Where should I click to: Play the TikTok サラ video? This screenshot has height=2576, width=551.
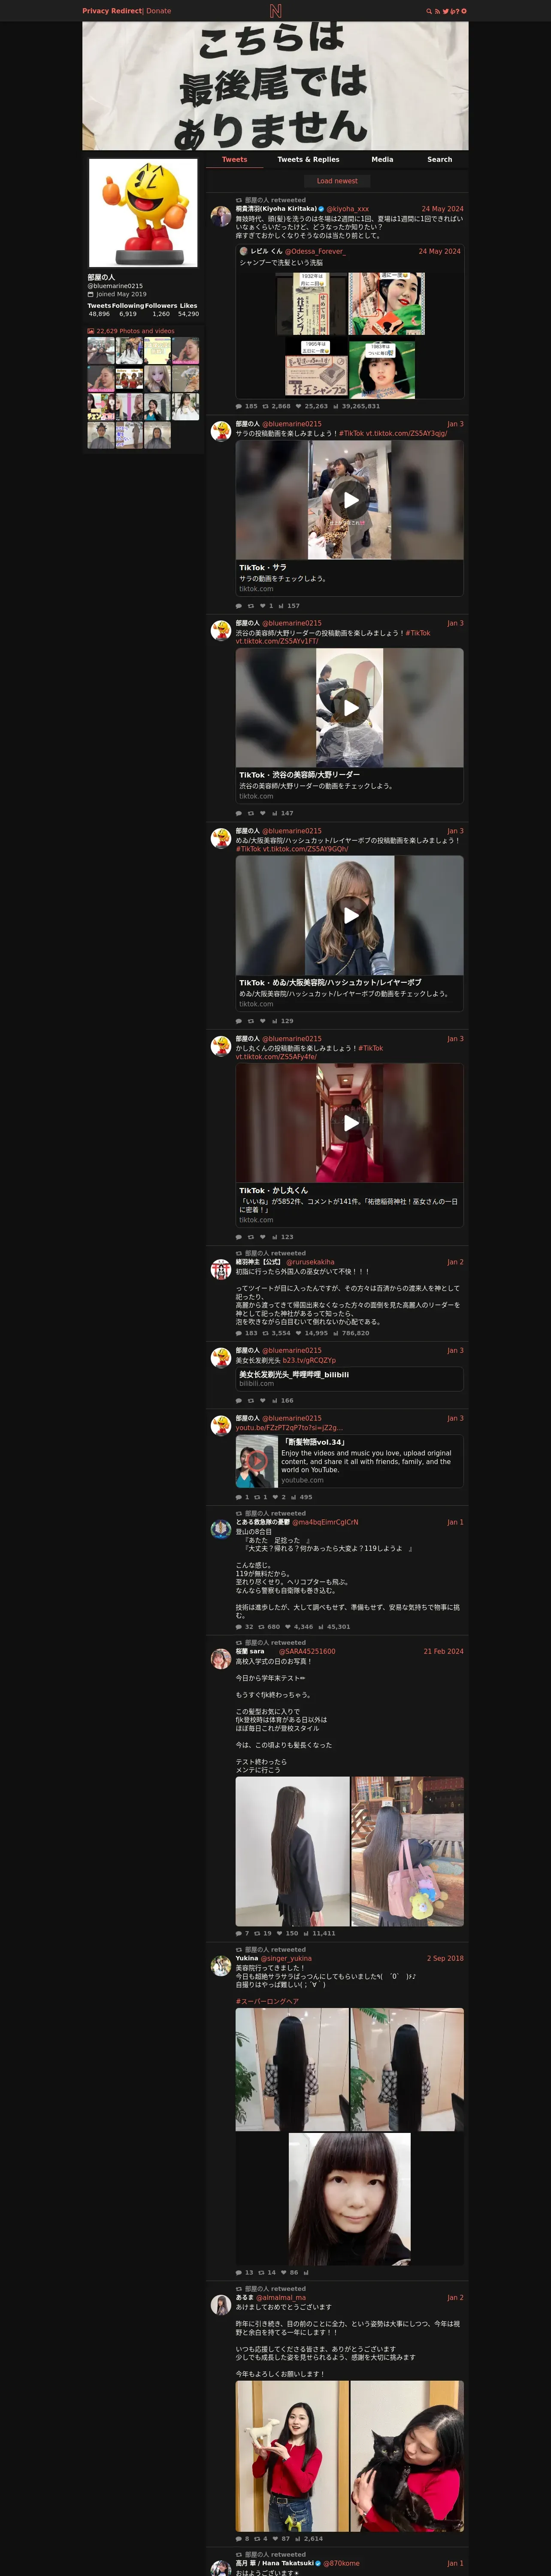(350, 500)
